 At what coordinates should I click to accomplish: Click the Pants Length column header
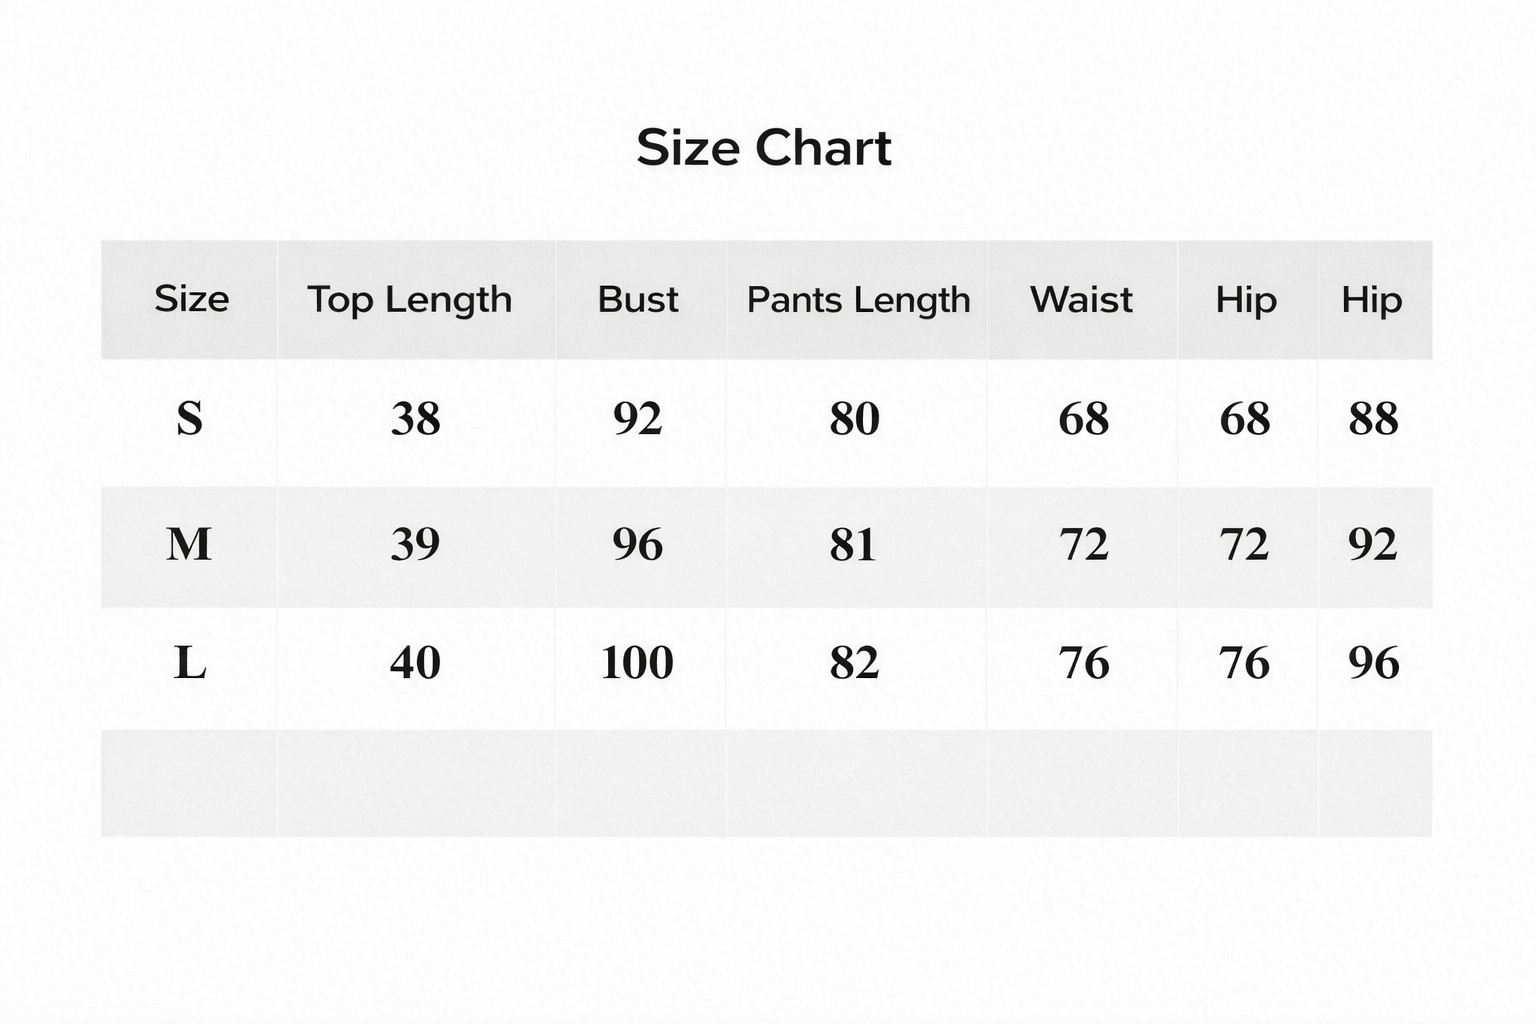coord(858,299)
